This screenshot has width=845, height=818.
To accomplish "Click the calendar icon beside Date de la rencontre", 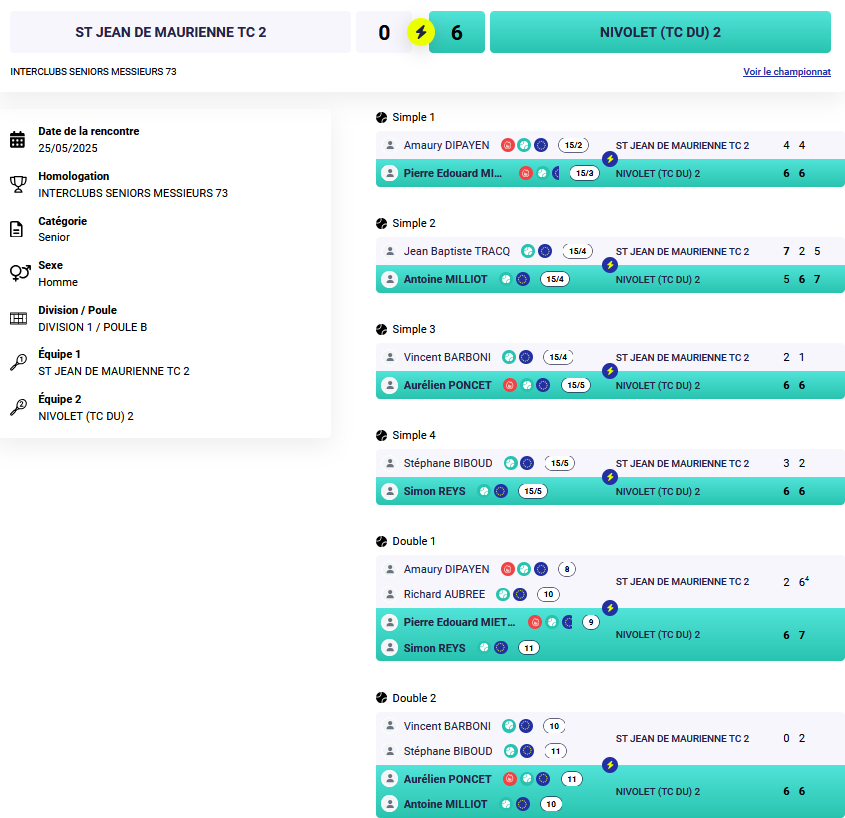I will pyautogui.click(x=17, y=140).
